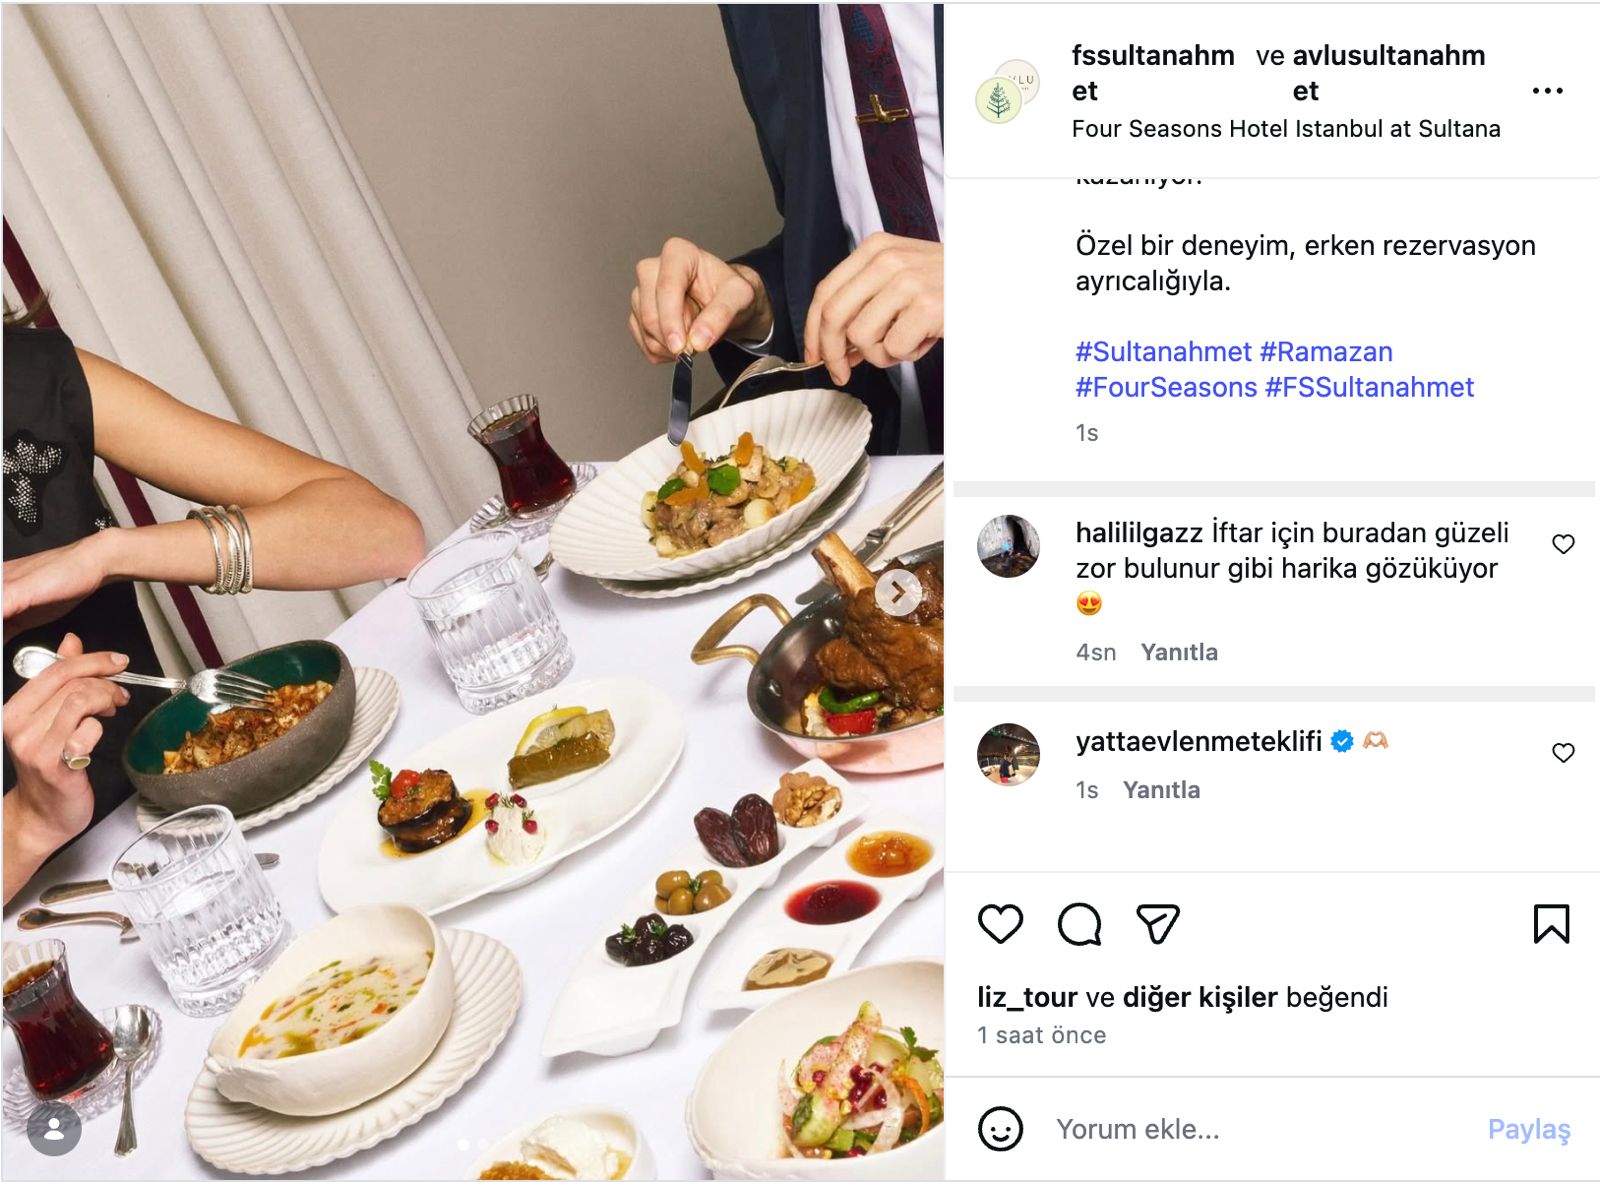
Task: Click the Yorum ekle comment field
Action: (1260, 1129)
